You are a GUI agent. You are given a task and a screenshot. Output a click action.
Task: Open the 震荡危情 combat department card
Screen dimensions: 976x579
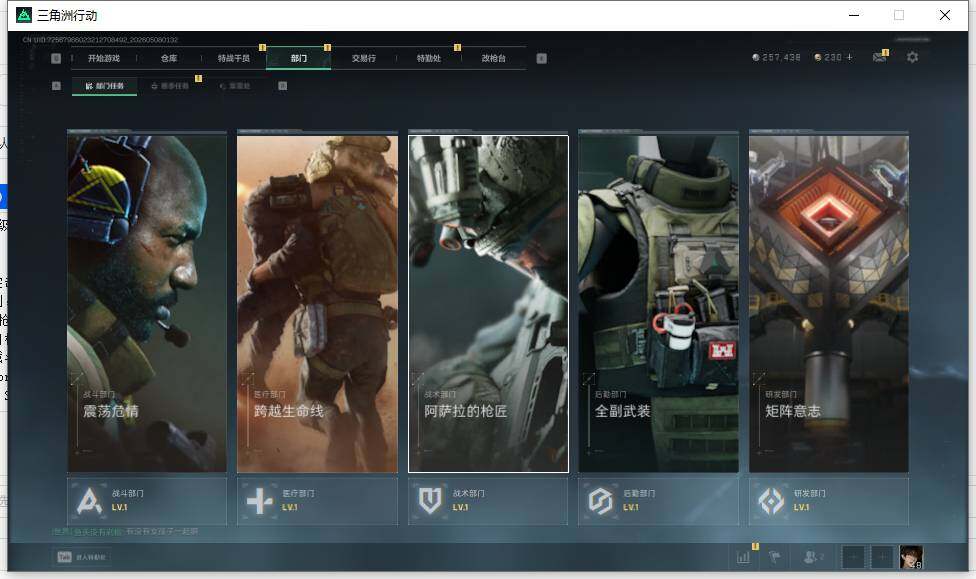pyautogui.click(x=147, y=303)
